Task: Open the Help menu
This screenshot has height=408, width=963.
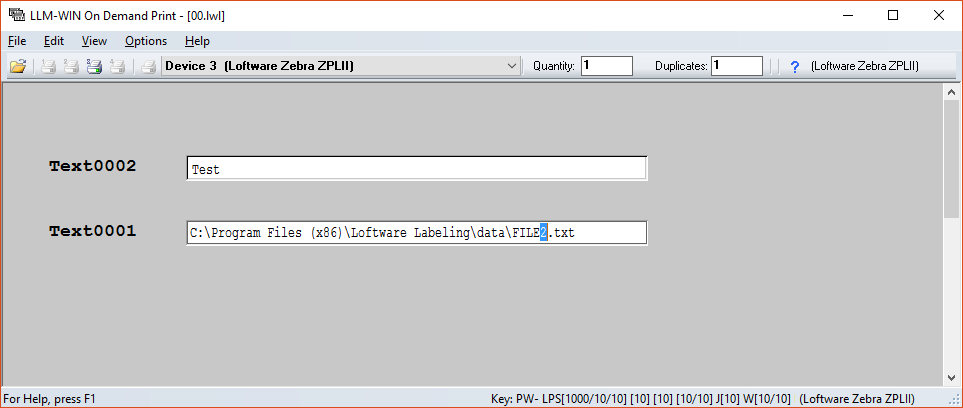Action: point(197,41)
